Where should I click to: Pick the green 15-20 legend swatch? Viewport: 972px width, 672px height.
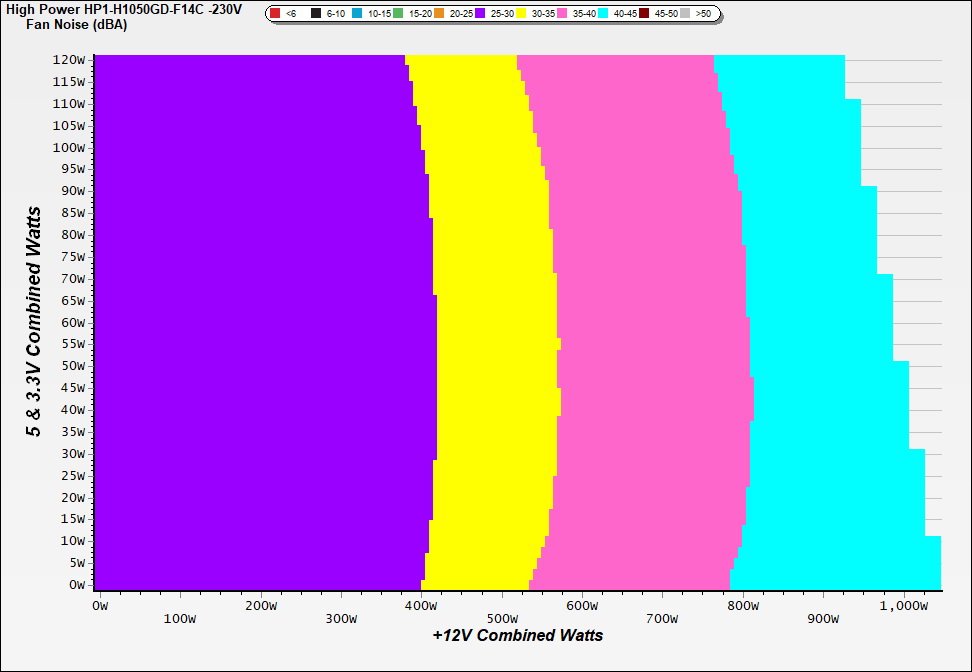pyautogui.click(x=398, y=14)
